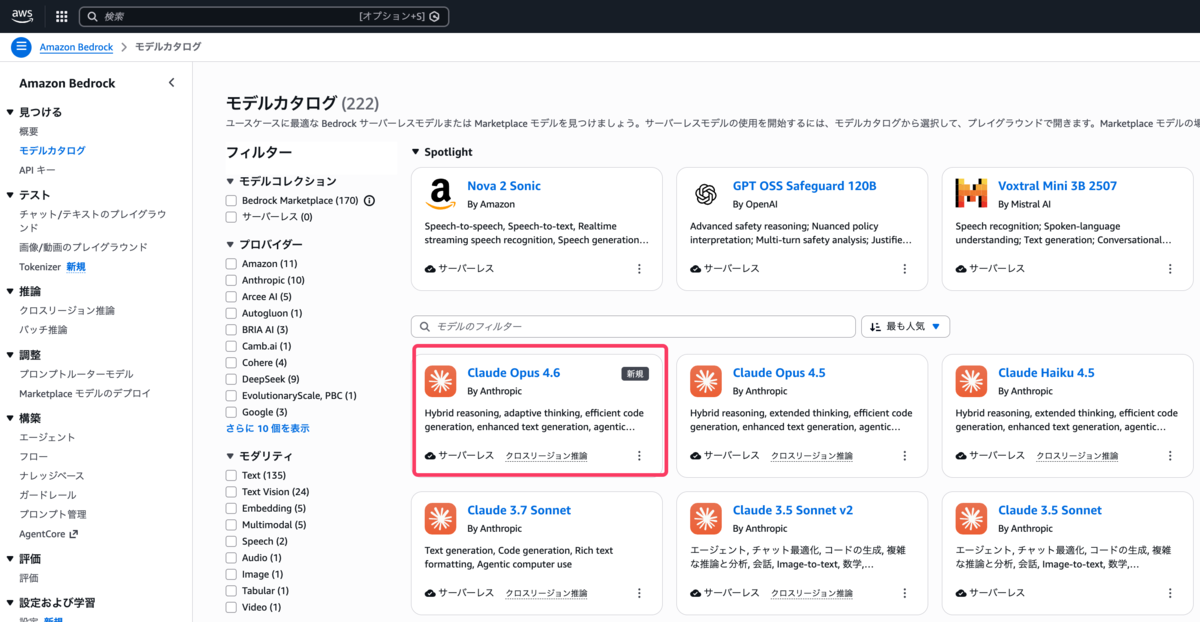1200x622 pixels.
Task: Click the serverless cloud icon on Nova 2 Sonic card
Action: [430, 269]
